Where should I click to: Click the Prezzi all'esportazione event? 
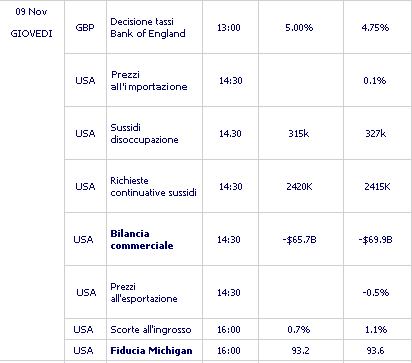click(144, 292)
